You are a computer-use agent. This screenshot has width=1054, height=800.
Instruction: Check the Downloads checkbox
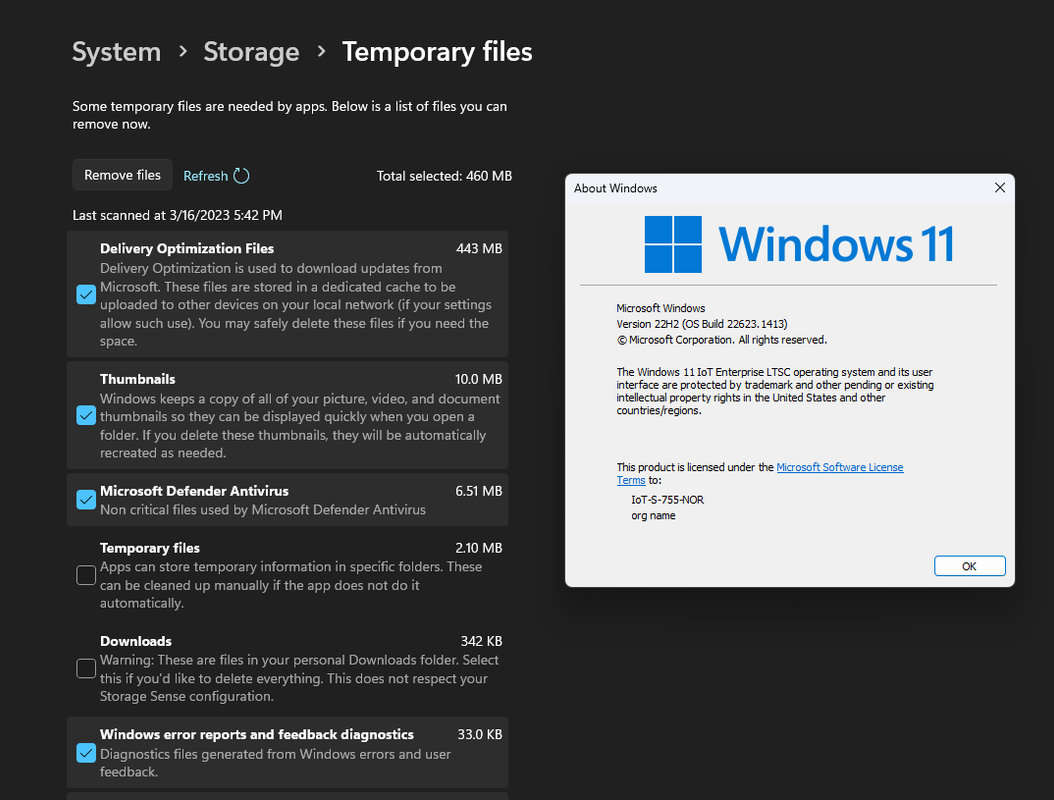point(86,668)
